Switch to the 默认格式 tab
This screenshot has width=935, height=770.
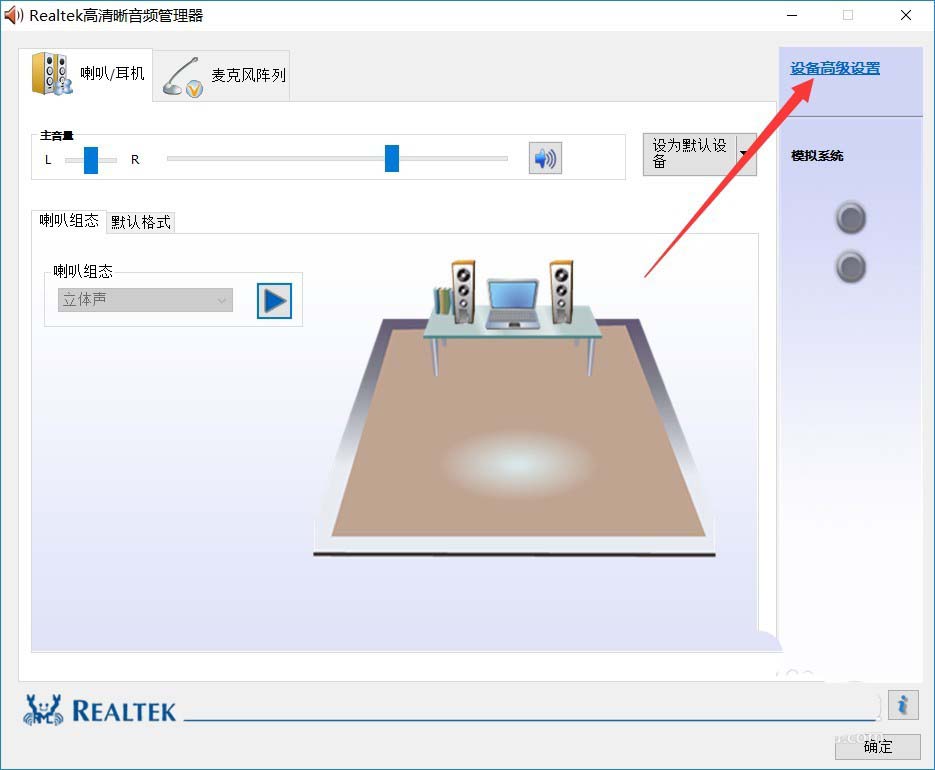point(140,222)
